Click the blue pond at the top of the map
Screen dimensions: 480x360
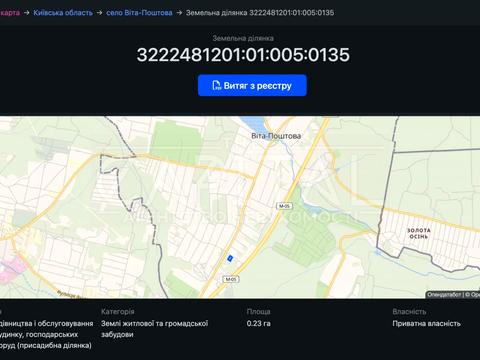254,124
